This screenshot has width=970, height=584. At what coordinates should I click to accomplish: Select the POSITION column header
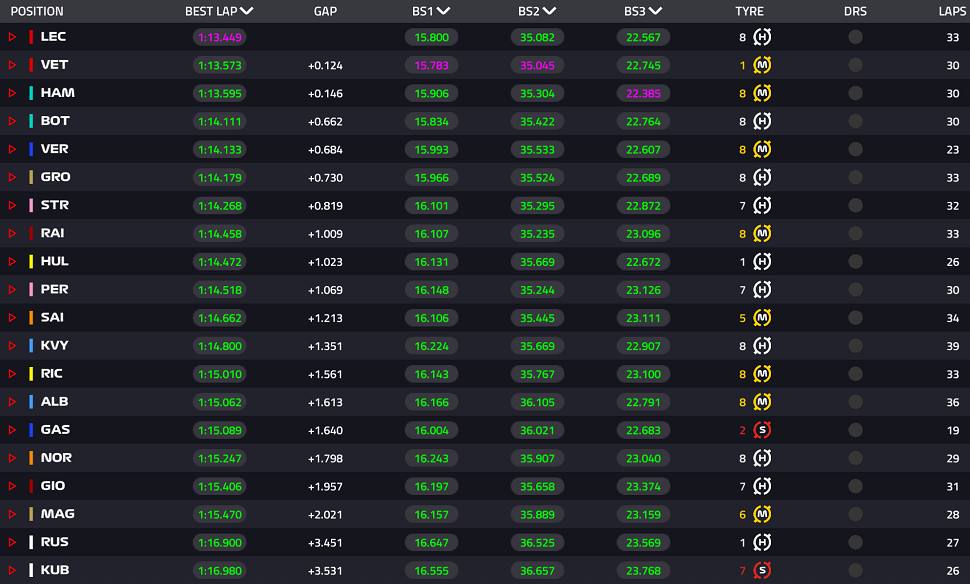click(37, 11)
